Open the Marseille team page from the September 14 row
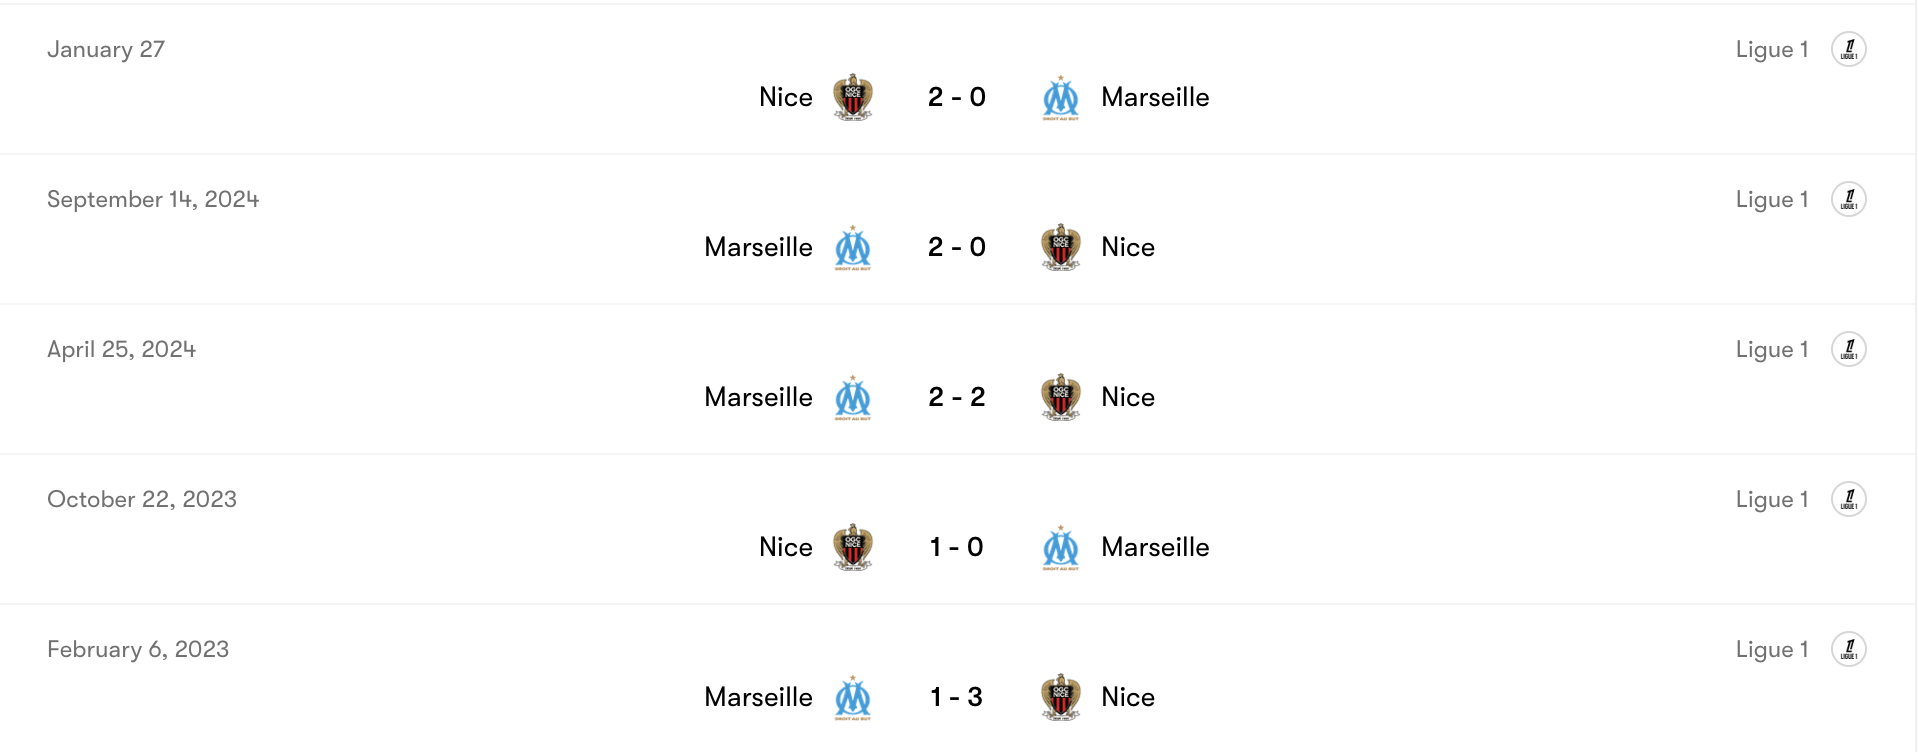 (758, 247)
